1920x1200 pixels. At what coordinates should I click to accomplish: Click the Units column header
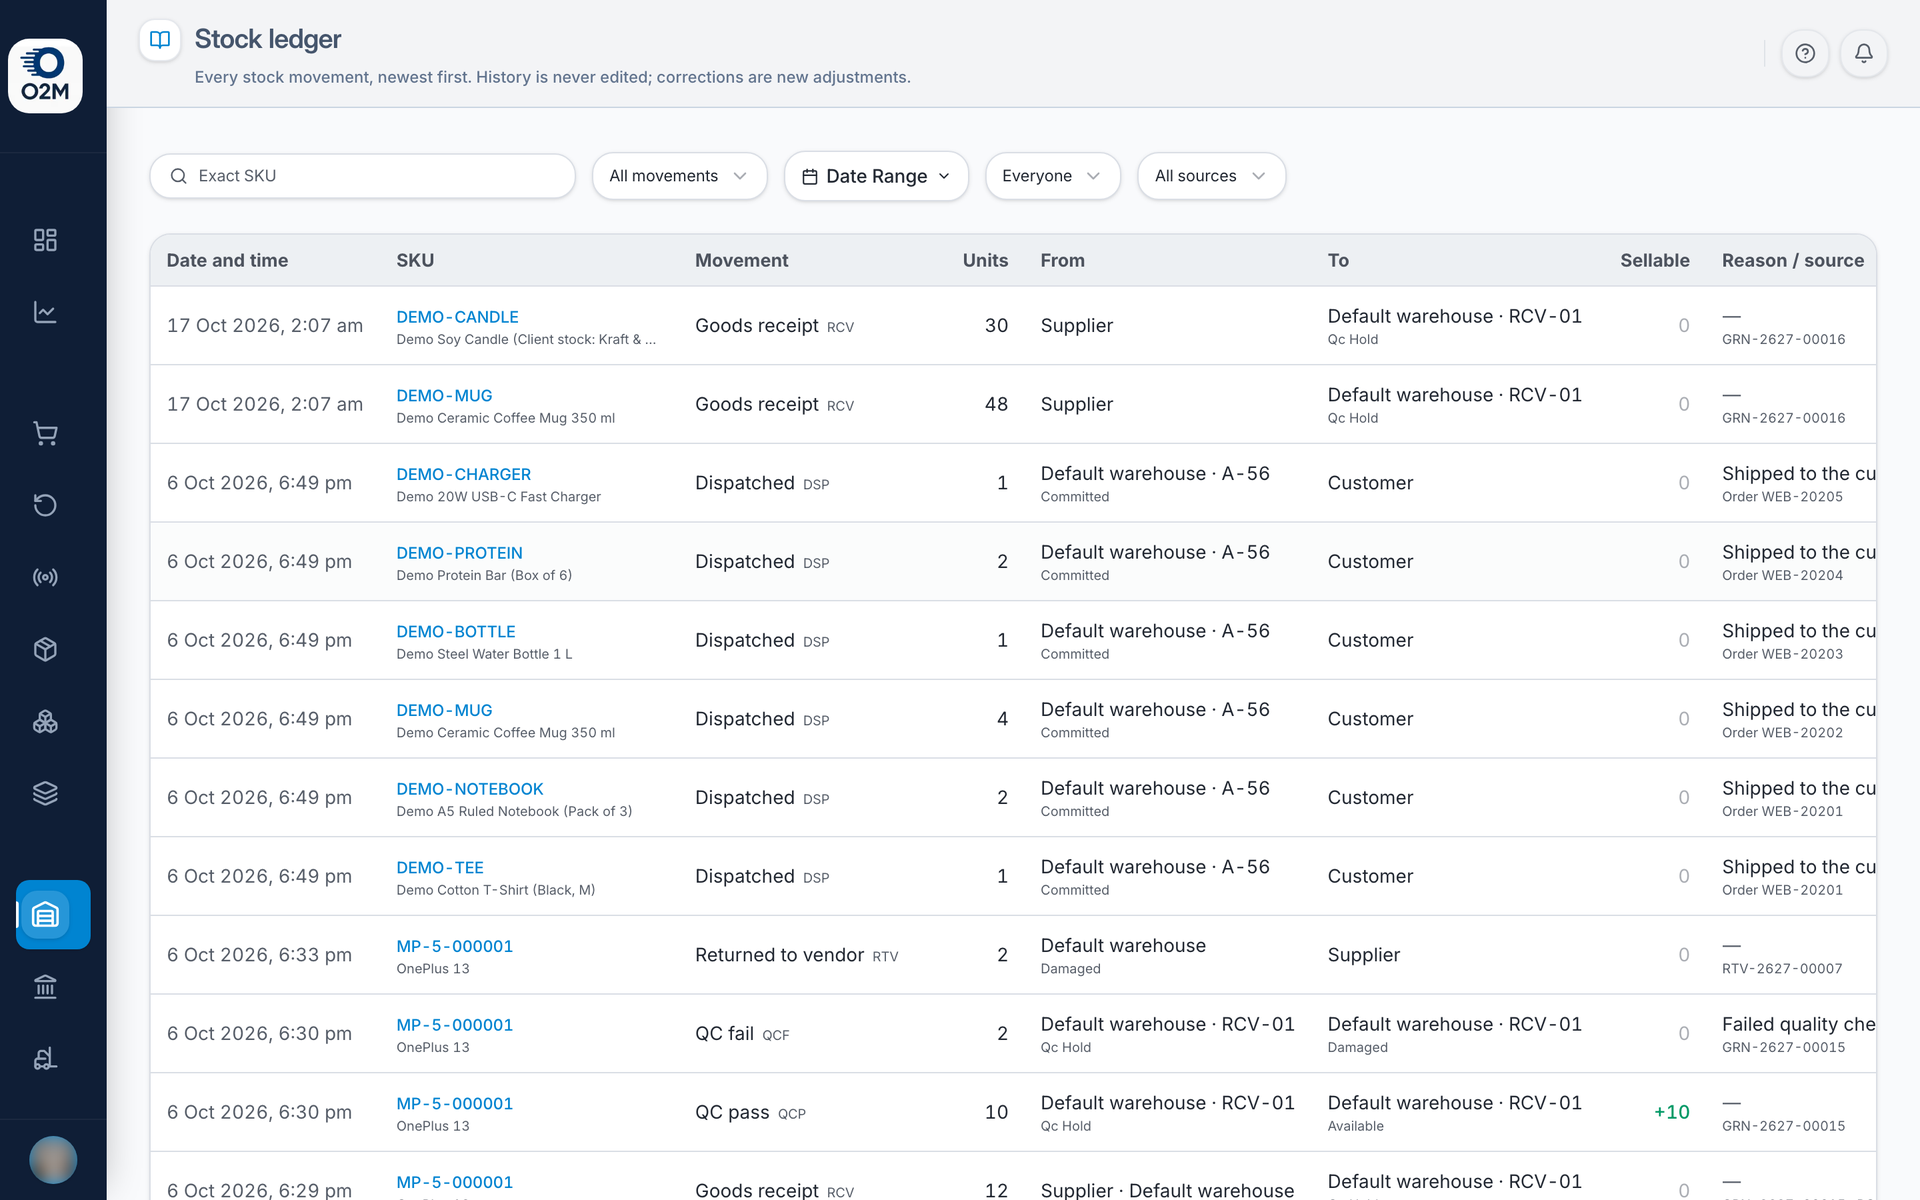pos(985,260)
